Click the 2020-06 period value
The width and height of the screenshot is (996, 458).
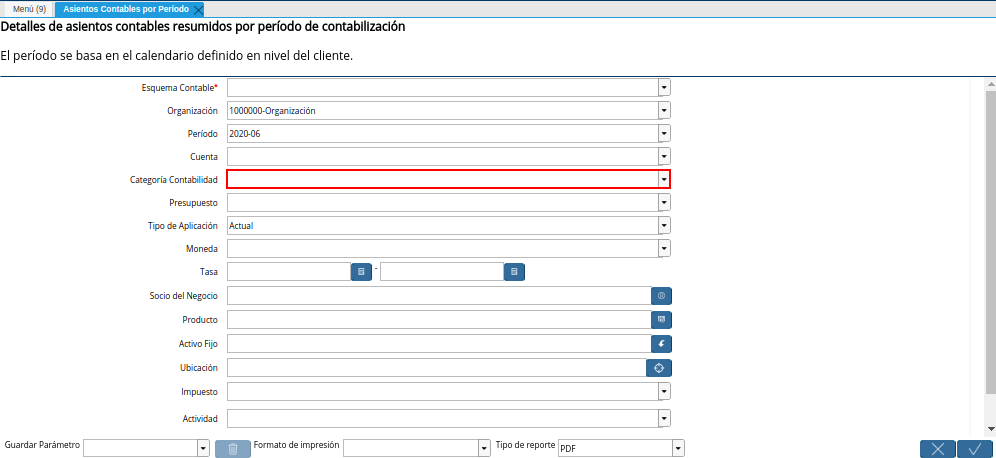245,134
